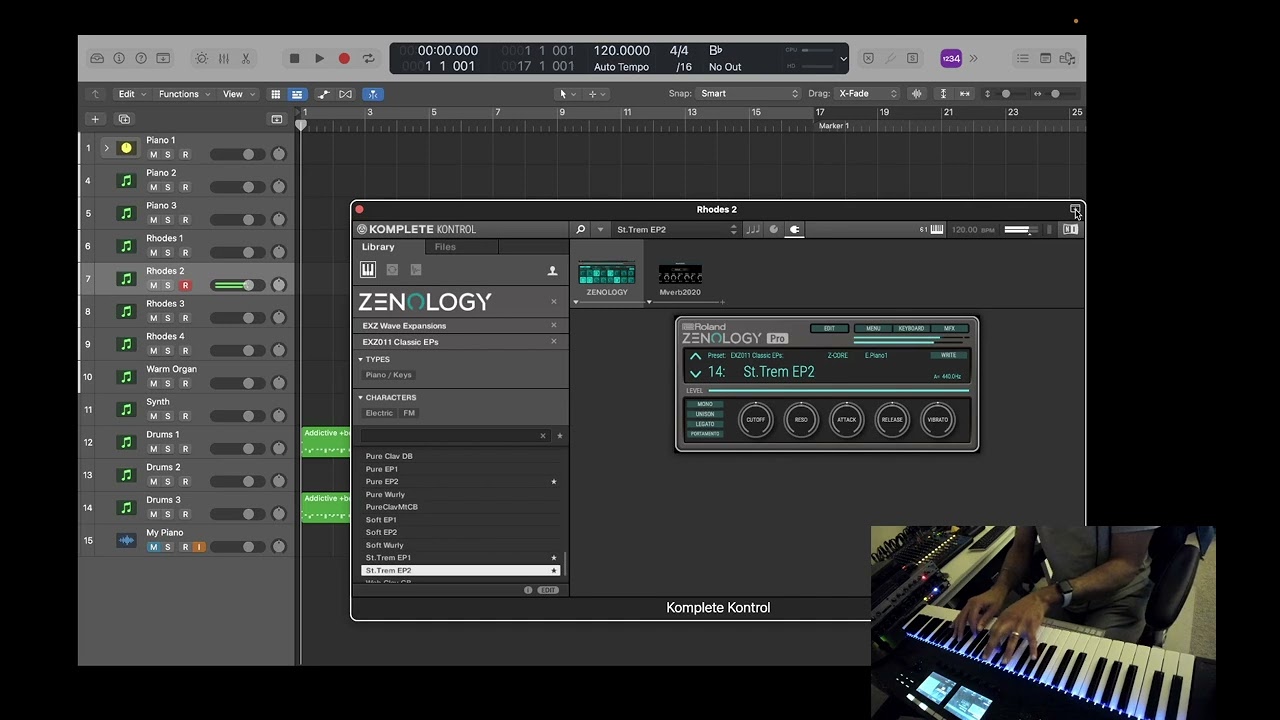Click the EDIT button in ZENOLOGY
Screen dimensions: 1280x720
(829, 328)
